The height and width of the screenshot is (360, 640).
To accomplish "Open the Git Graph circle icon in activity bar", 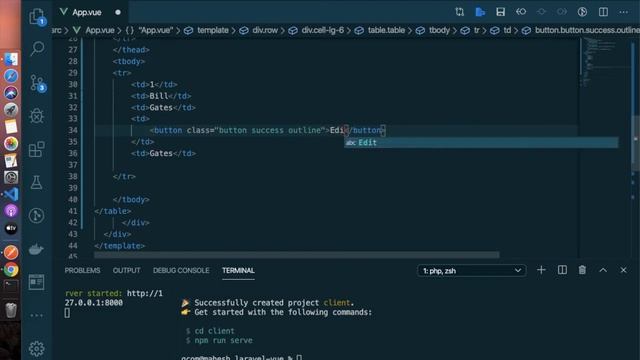I will (36, 216).
